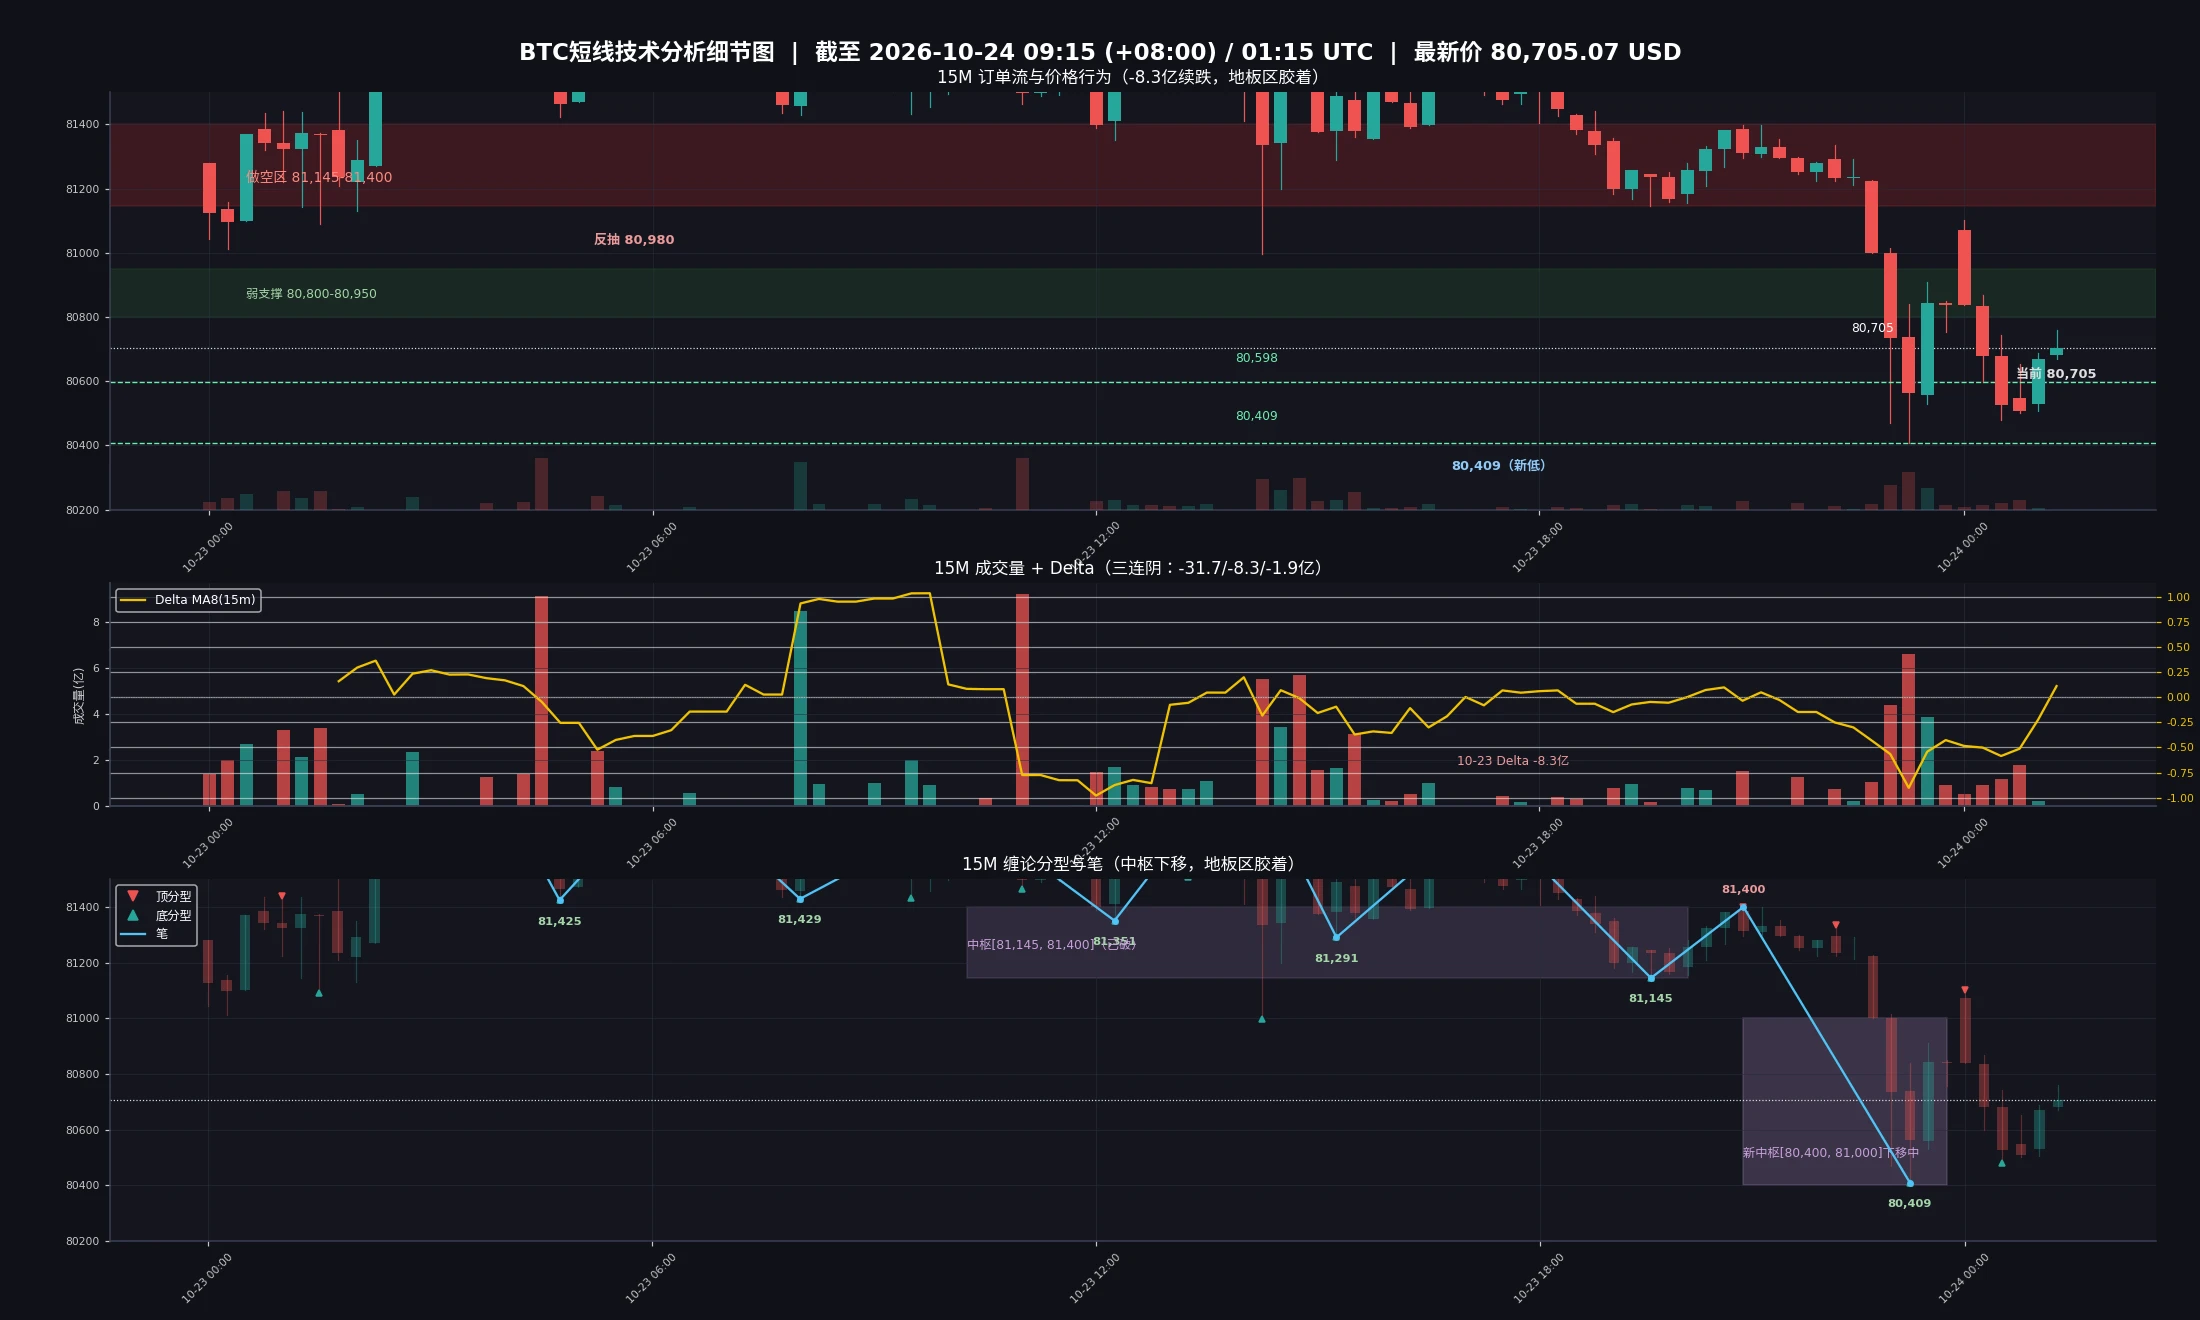The height and width of the screenshot is (1320, 2200).
Task: Click the 1.00 tick on the Delta axis
Action: pos(2178,598)
